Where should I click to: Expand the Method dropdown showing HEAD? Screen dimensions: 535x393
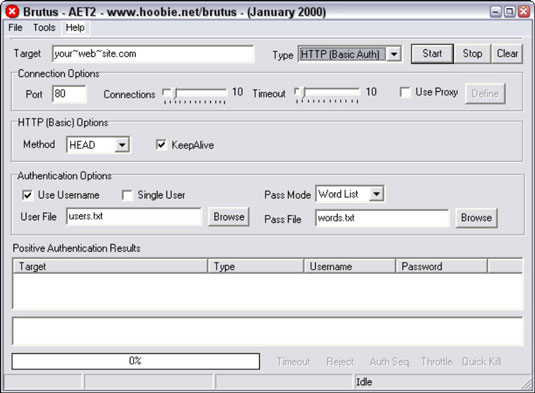tap(122, 145)
